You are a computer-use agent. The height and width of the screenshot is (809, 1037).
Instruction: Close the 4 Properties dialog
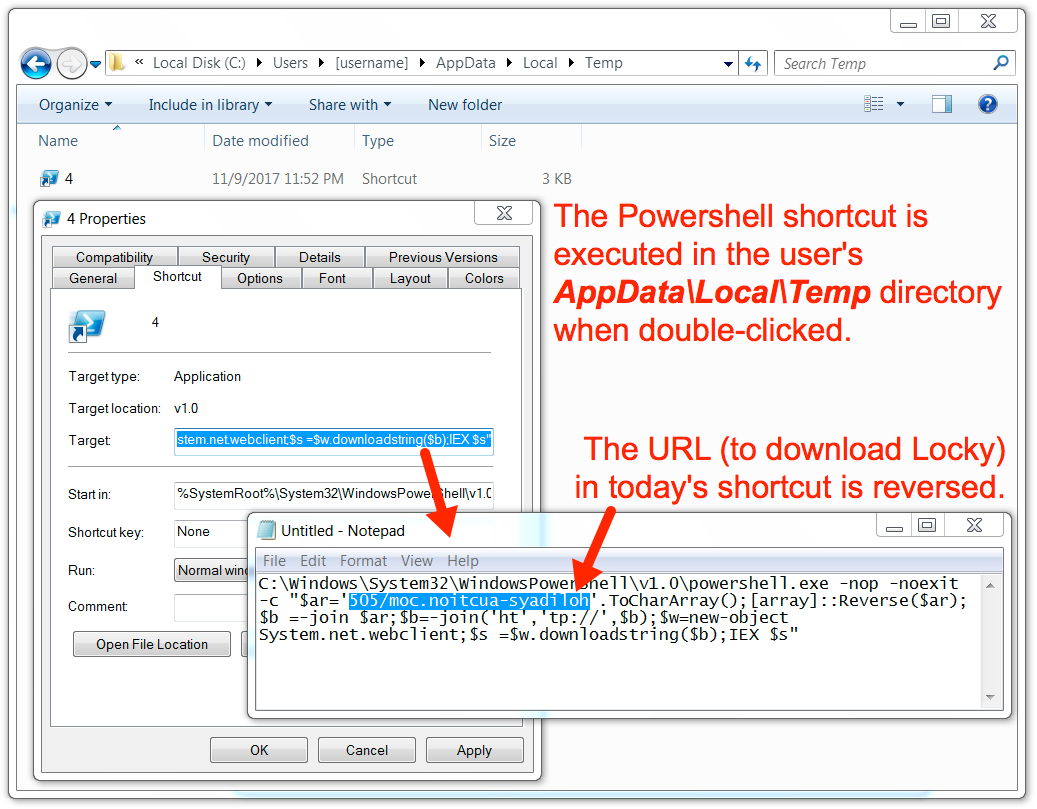[x=504, y=213]
